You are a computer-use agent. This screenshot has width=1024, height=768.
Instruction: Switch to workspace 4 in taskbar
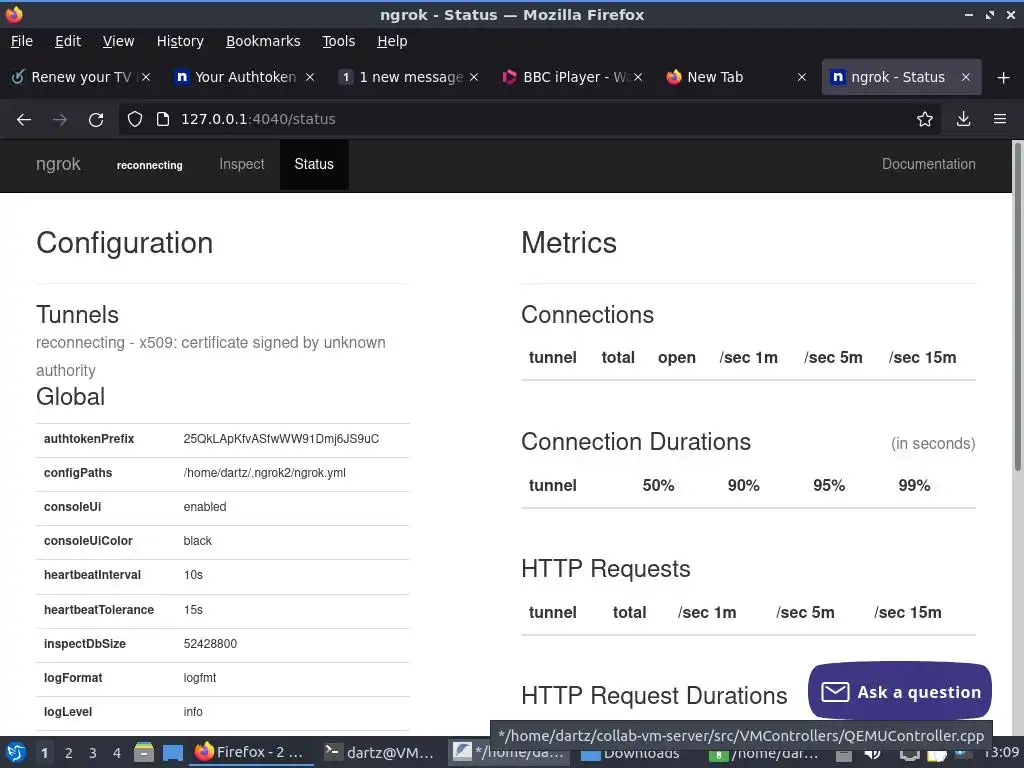coord(117,753)
